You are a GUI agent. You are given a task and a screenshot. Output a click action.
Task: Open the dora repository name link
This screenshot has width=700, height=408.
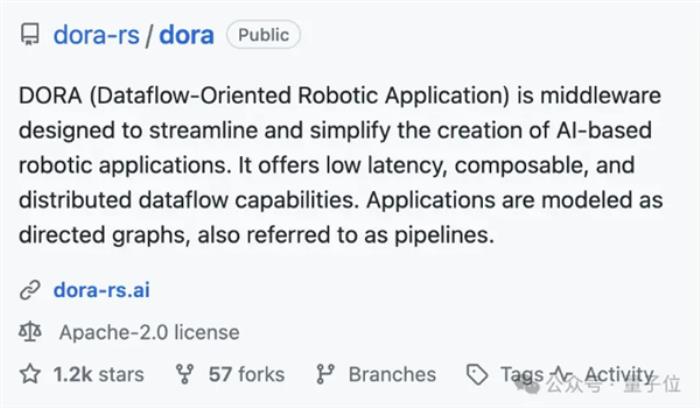pyautogui.click(x=187, y=35)
